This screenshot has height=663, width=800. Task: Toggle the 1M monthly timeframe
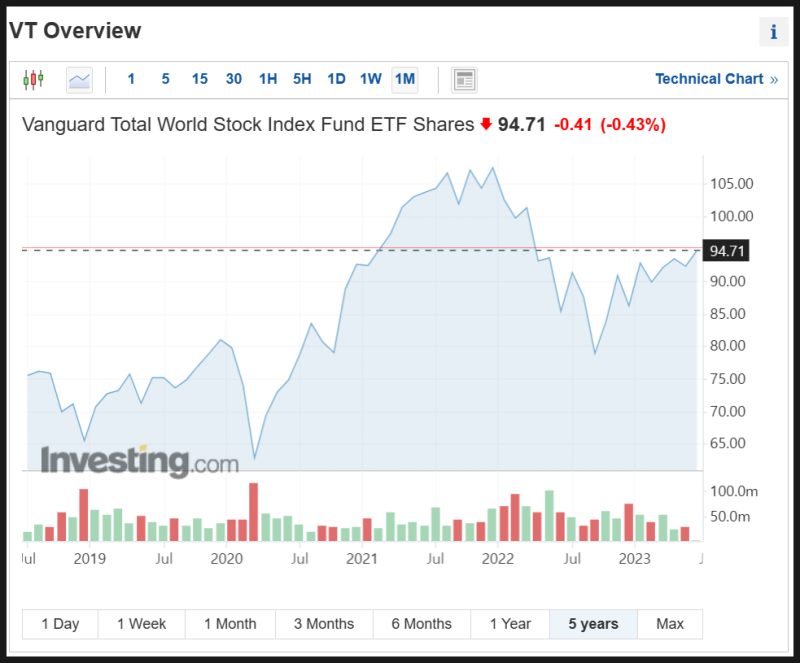pyautogui.click(x=404, y=78)
